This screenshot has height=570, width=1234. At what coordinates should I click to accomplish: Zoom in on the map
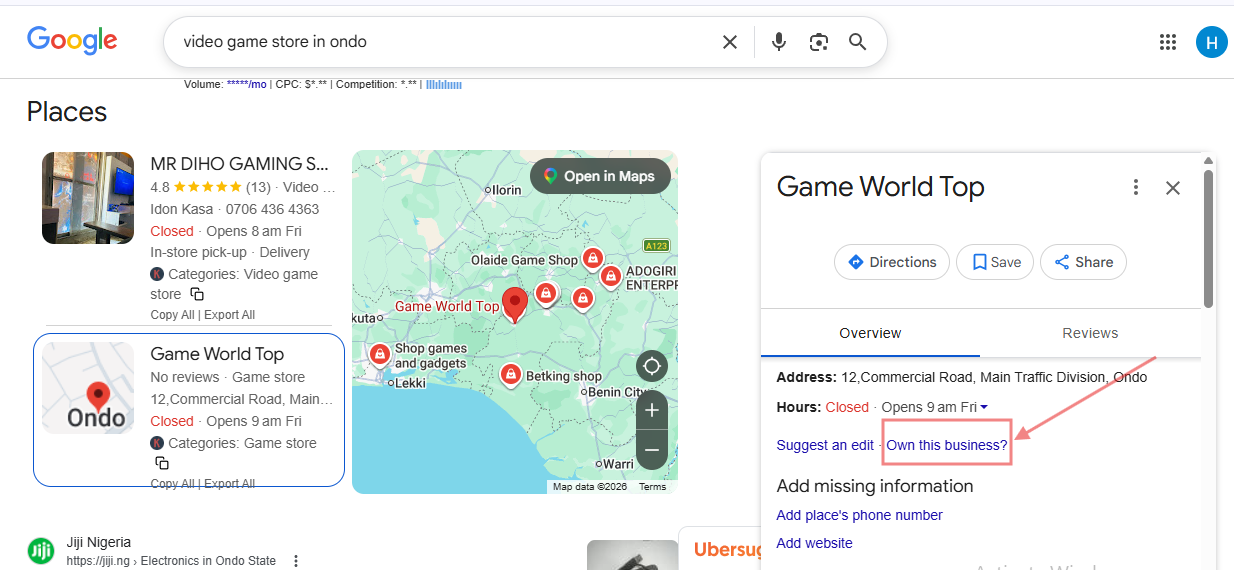(652, 410)
